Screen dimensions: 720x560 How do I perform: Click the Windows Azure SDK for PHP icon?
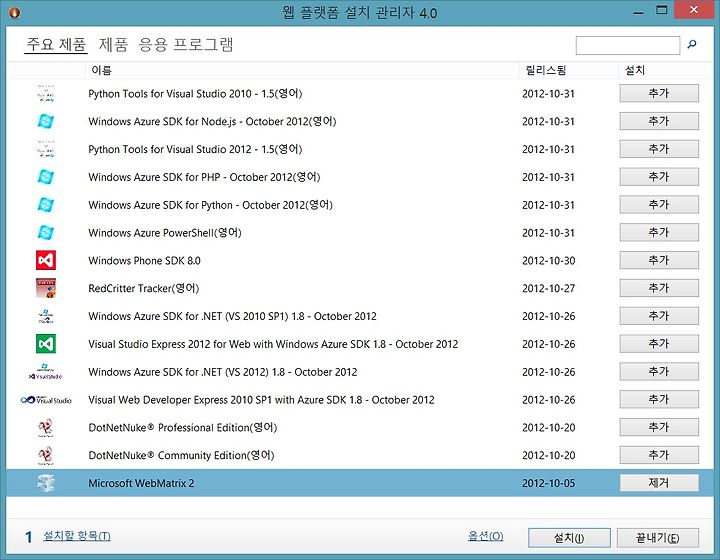(46, 177)
